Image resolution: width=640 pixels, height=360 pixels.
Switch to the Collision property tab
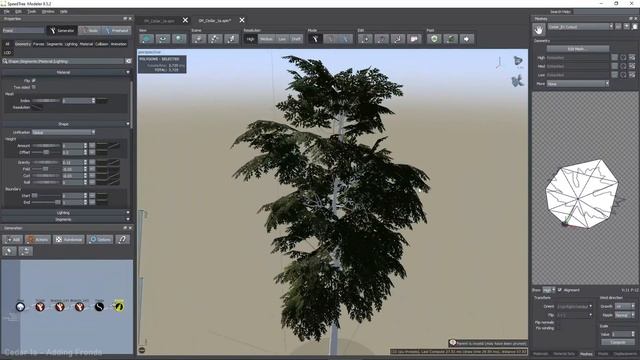pyautogui.click(x=101, y=44)
